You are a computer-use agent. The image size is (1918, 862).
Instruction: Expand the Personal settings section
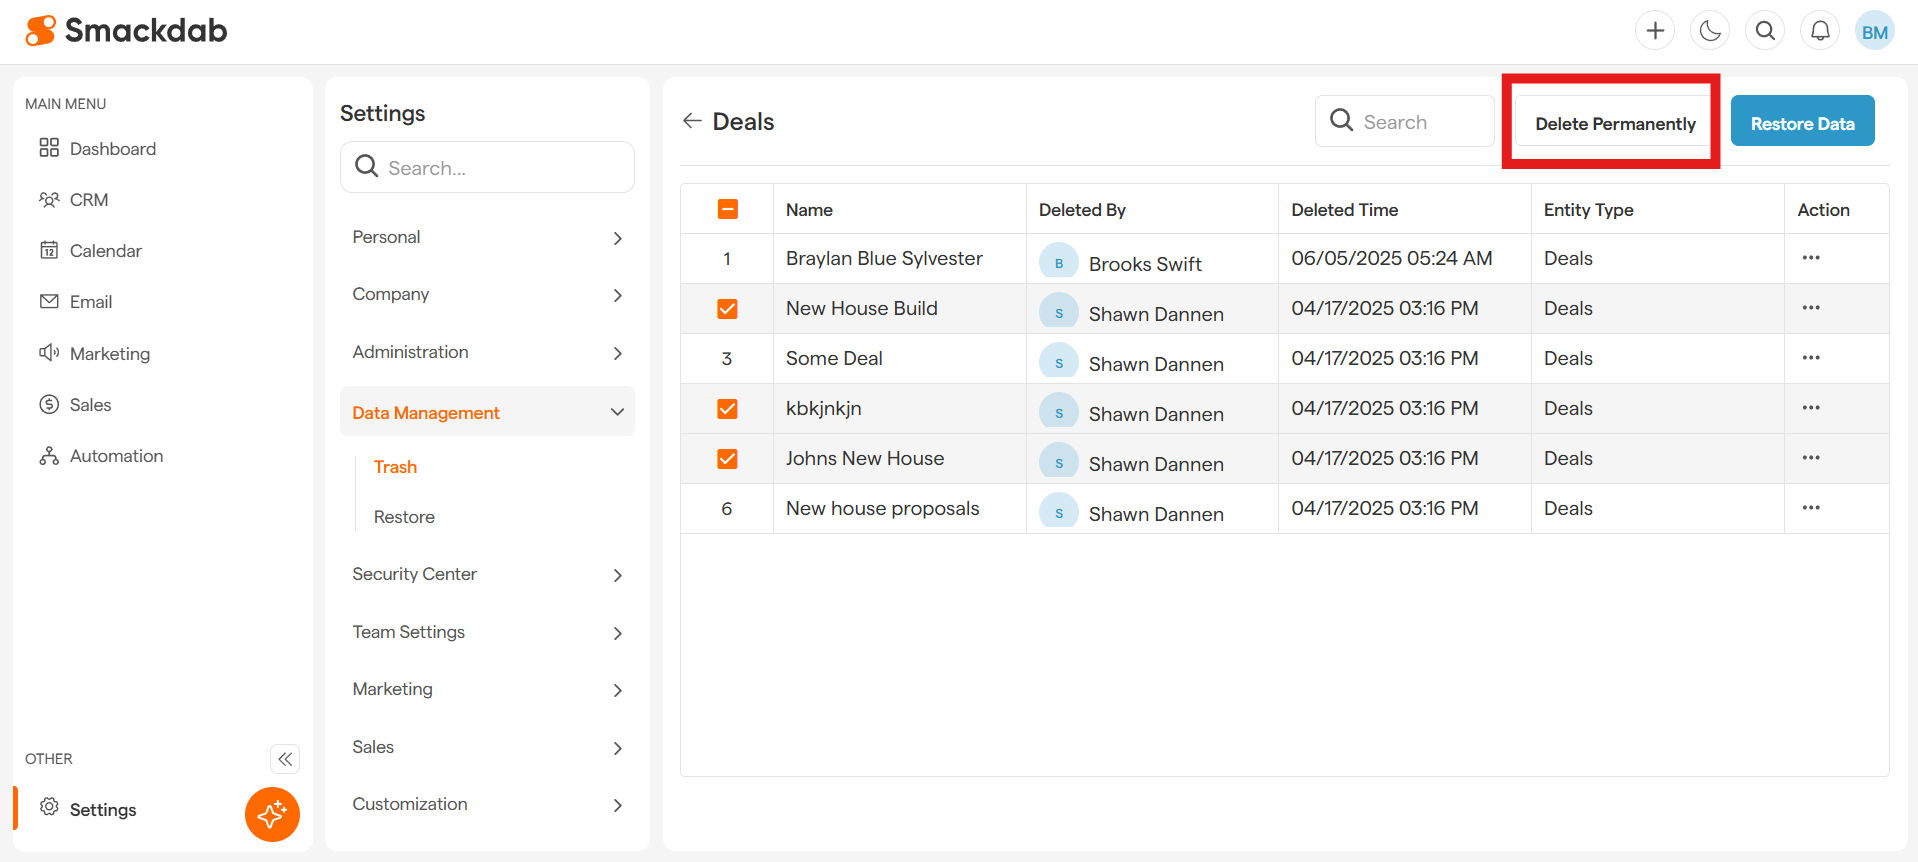pos(487,237)
